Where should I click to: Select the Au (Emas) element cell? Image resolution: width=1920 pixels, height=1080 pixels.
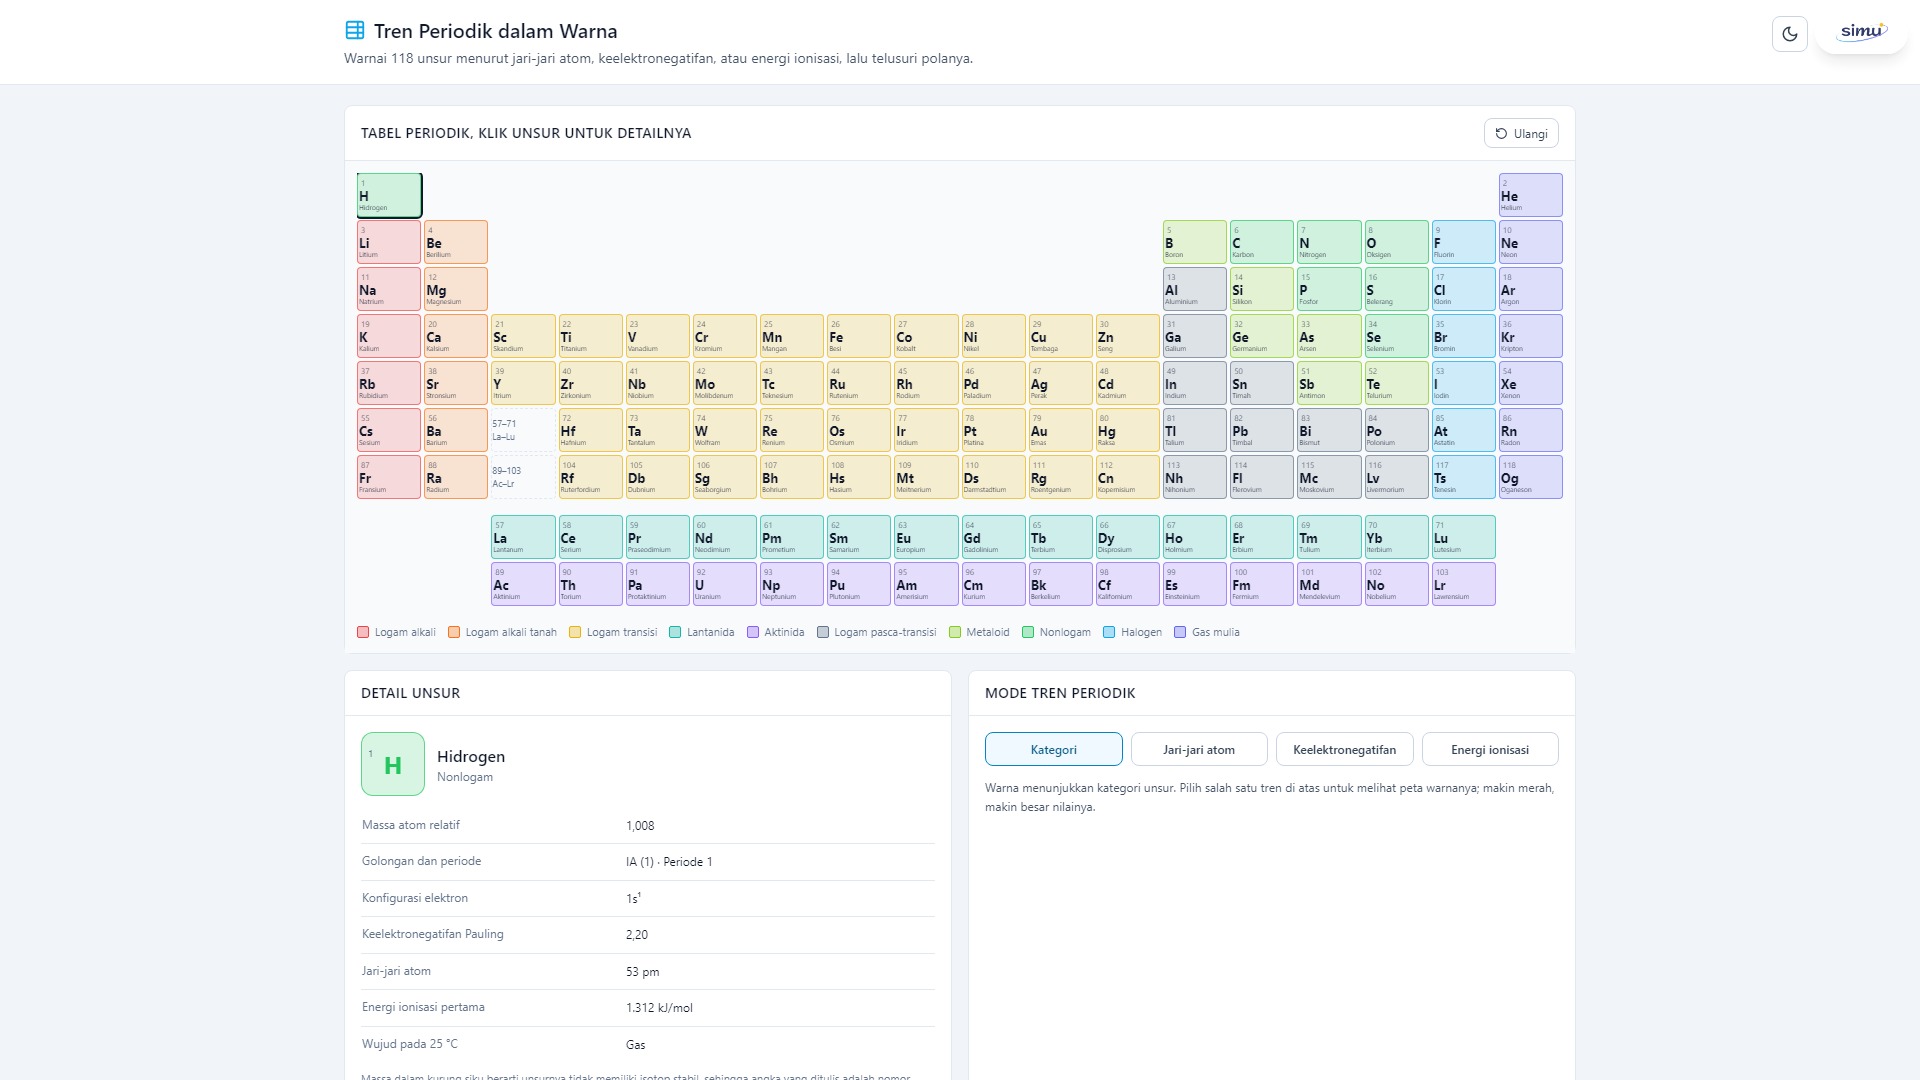[x=1060, y=430]
